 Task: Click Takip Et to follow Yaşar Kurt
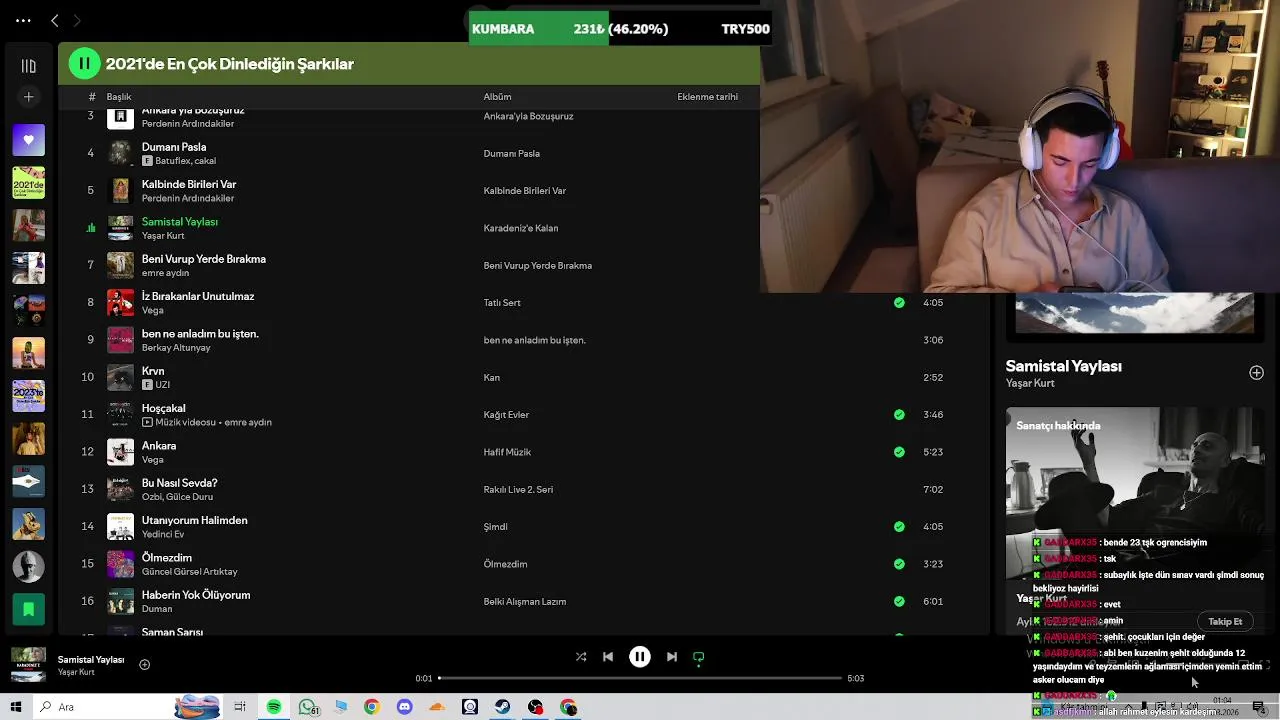[1225, 621]
